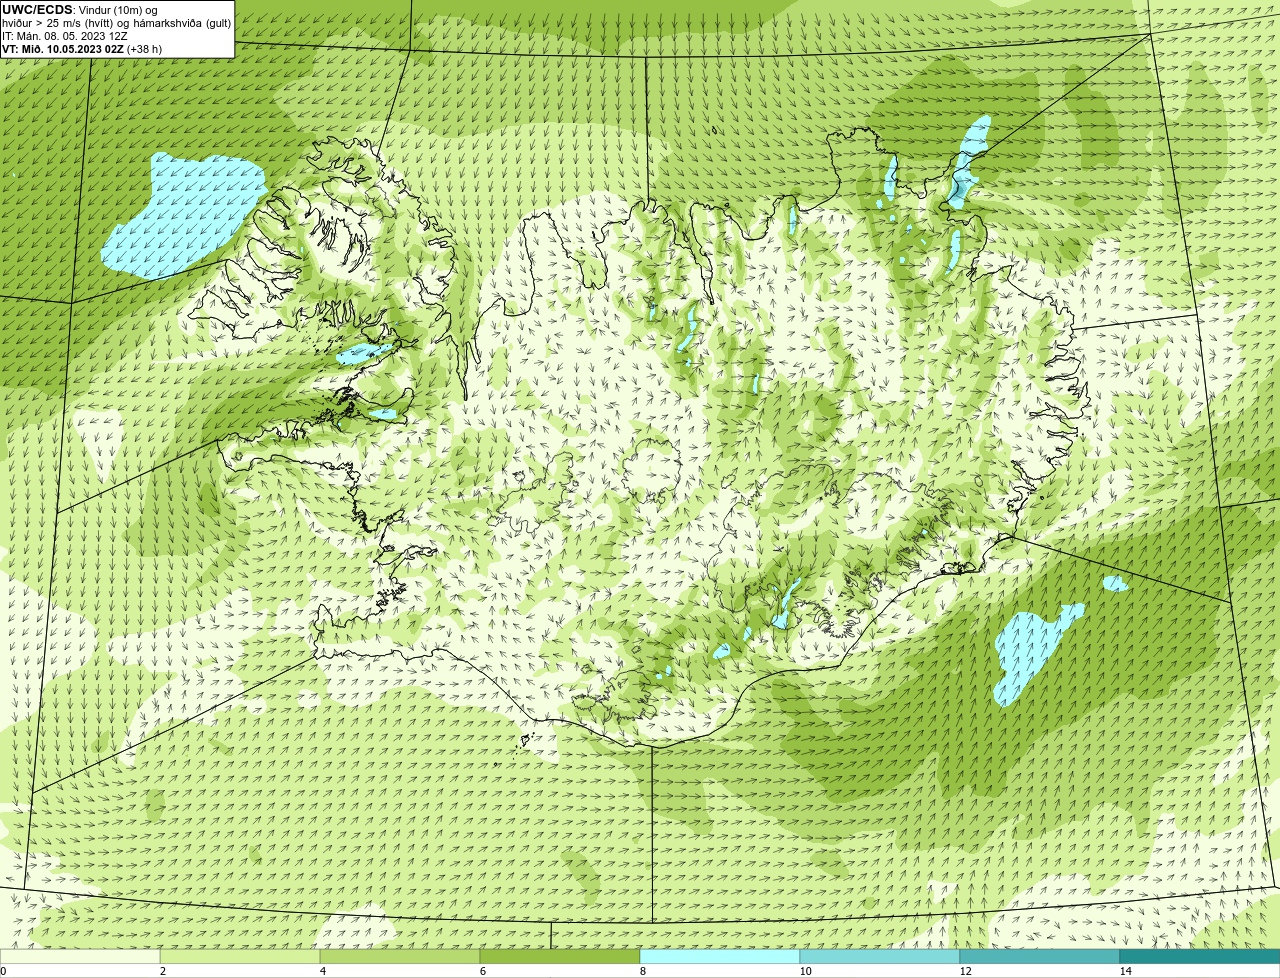Click the scale label "10"

805,971
